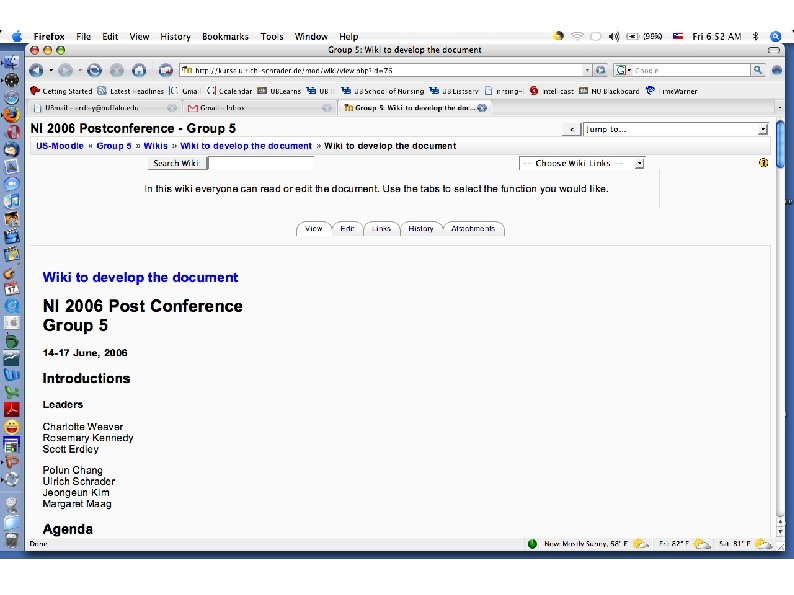This screenshot has width=794, height=595.
Task: Open the Jump to... dropdown
Action: coord(676,129)
